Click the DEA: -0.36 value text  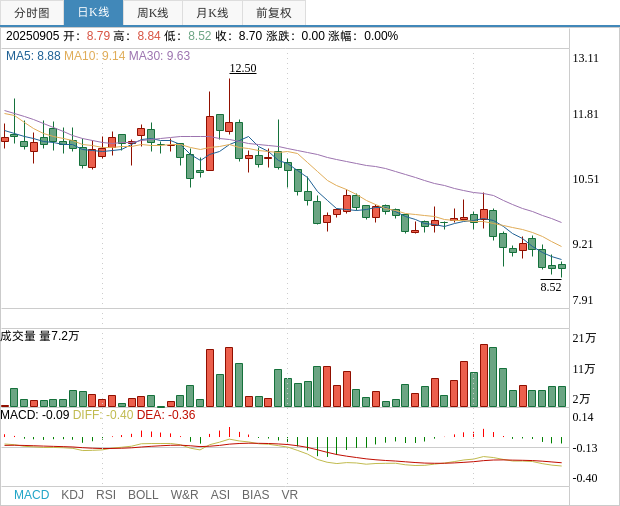(x=166, y=415)
